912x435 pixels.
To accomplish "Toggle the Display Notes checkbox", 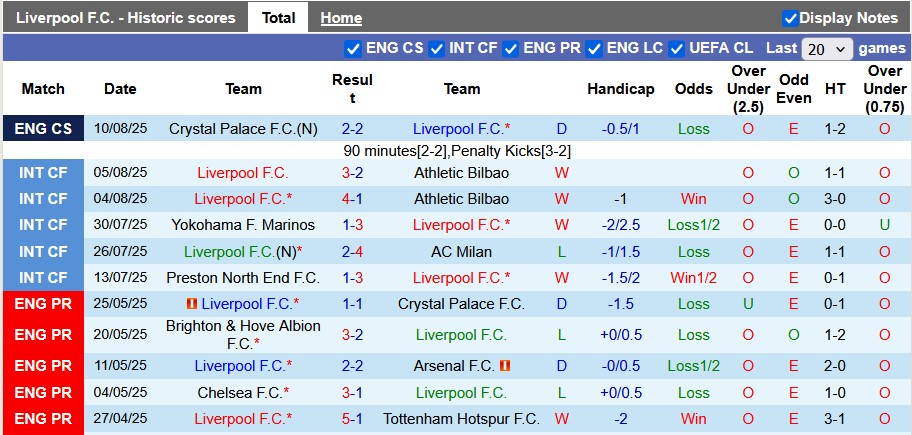I will click(790, 18).
